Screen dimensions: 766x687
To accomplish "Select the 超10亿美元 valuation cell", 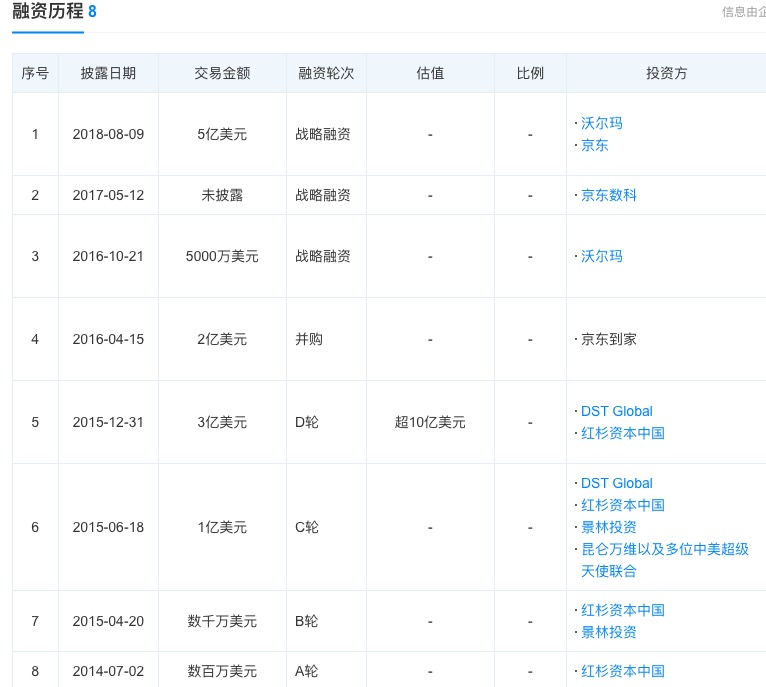I will pos(430,422).
